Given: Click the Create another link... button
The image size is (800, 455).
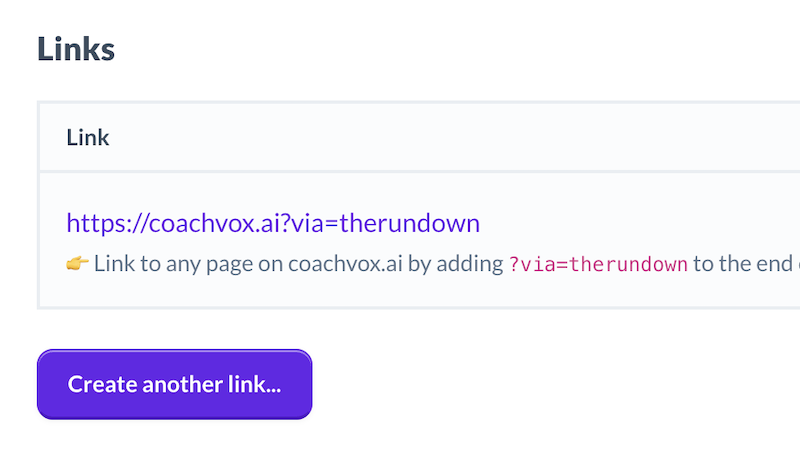Looking at the screenshot, I should 174,384.
